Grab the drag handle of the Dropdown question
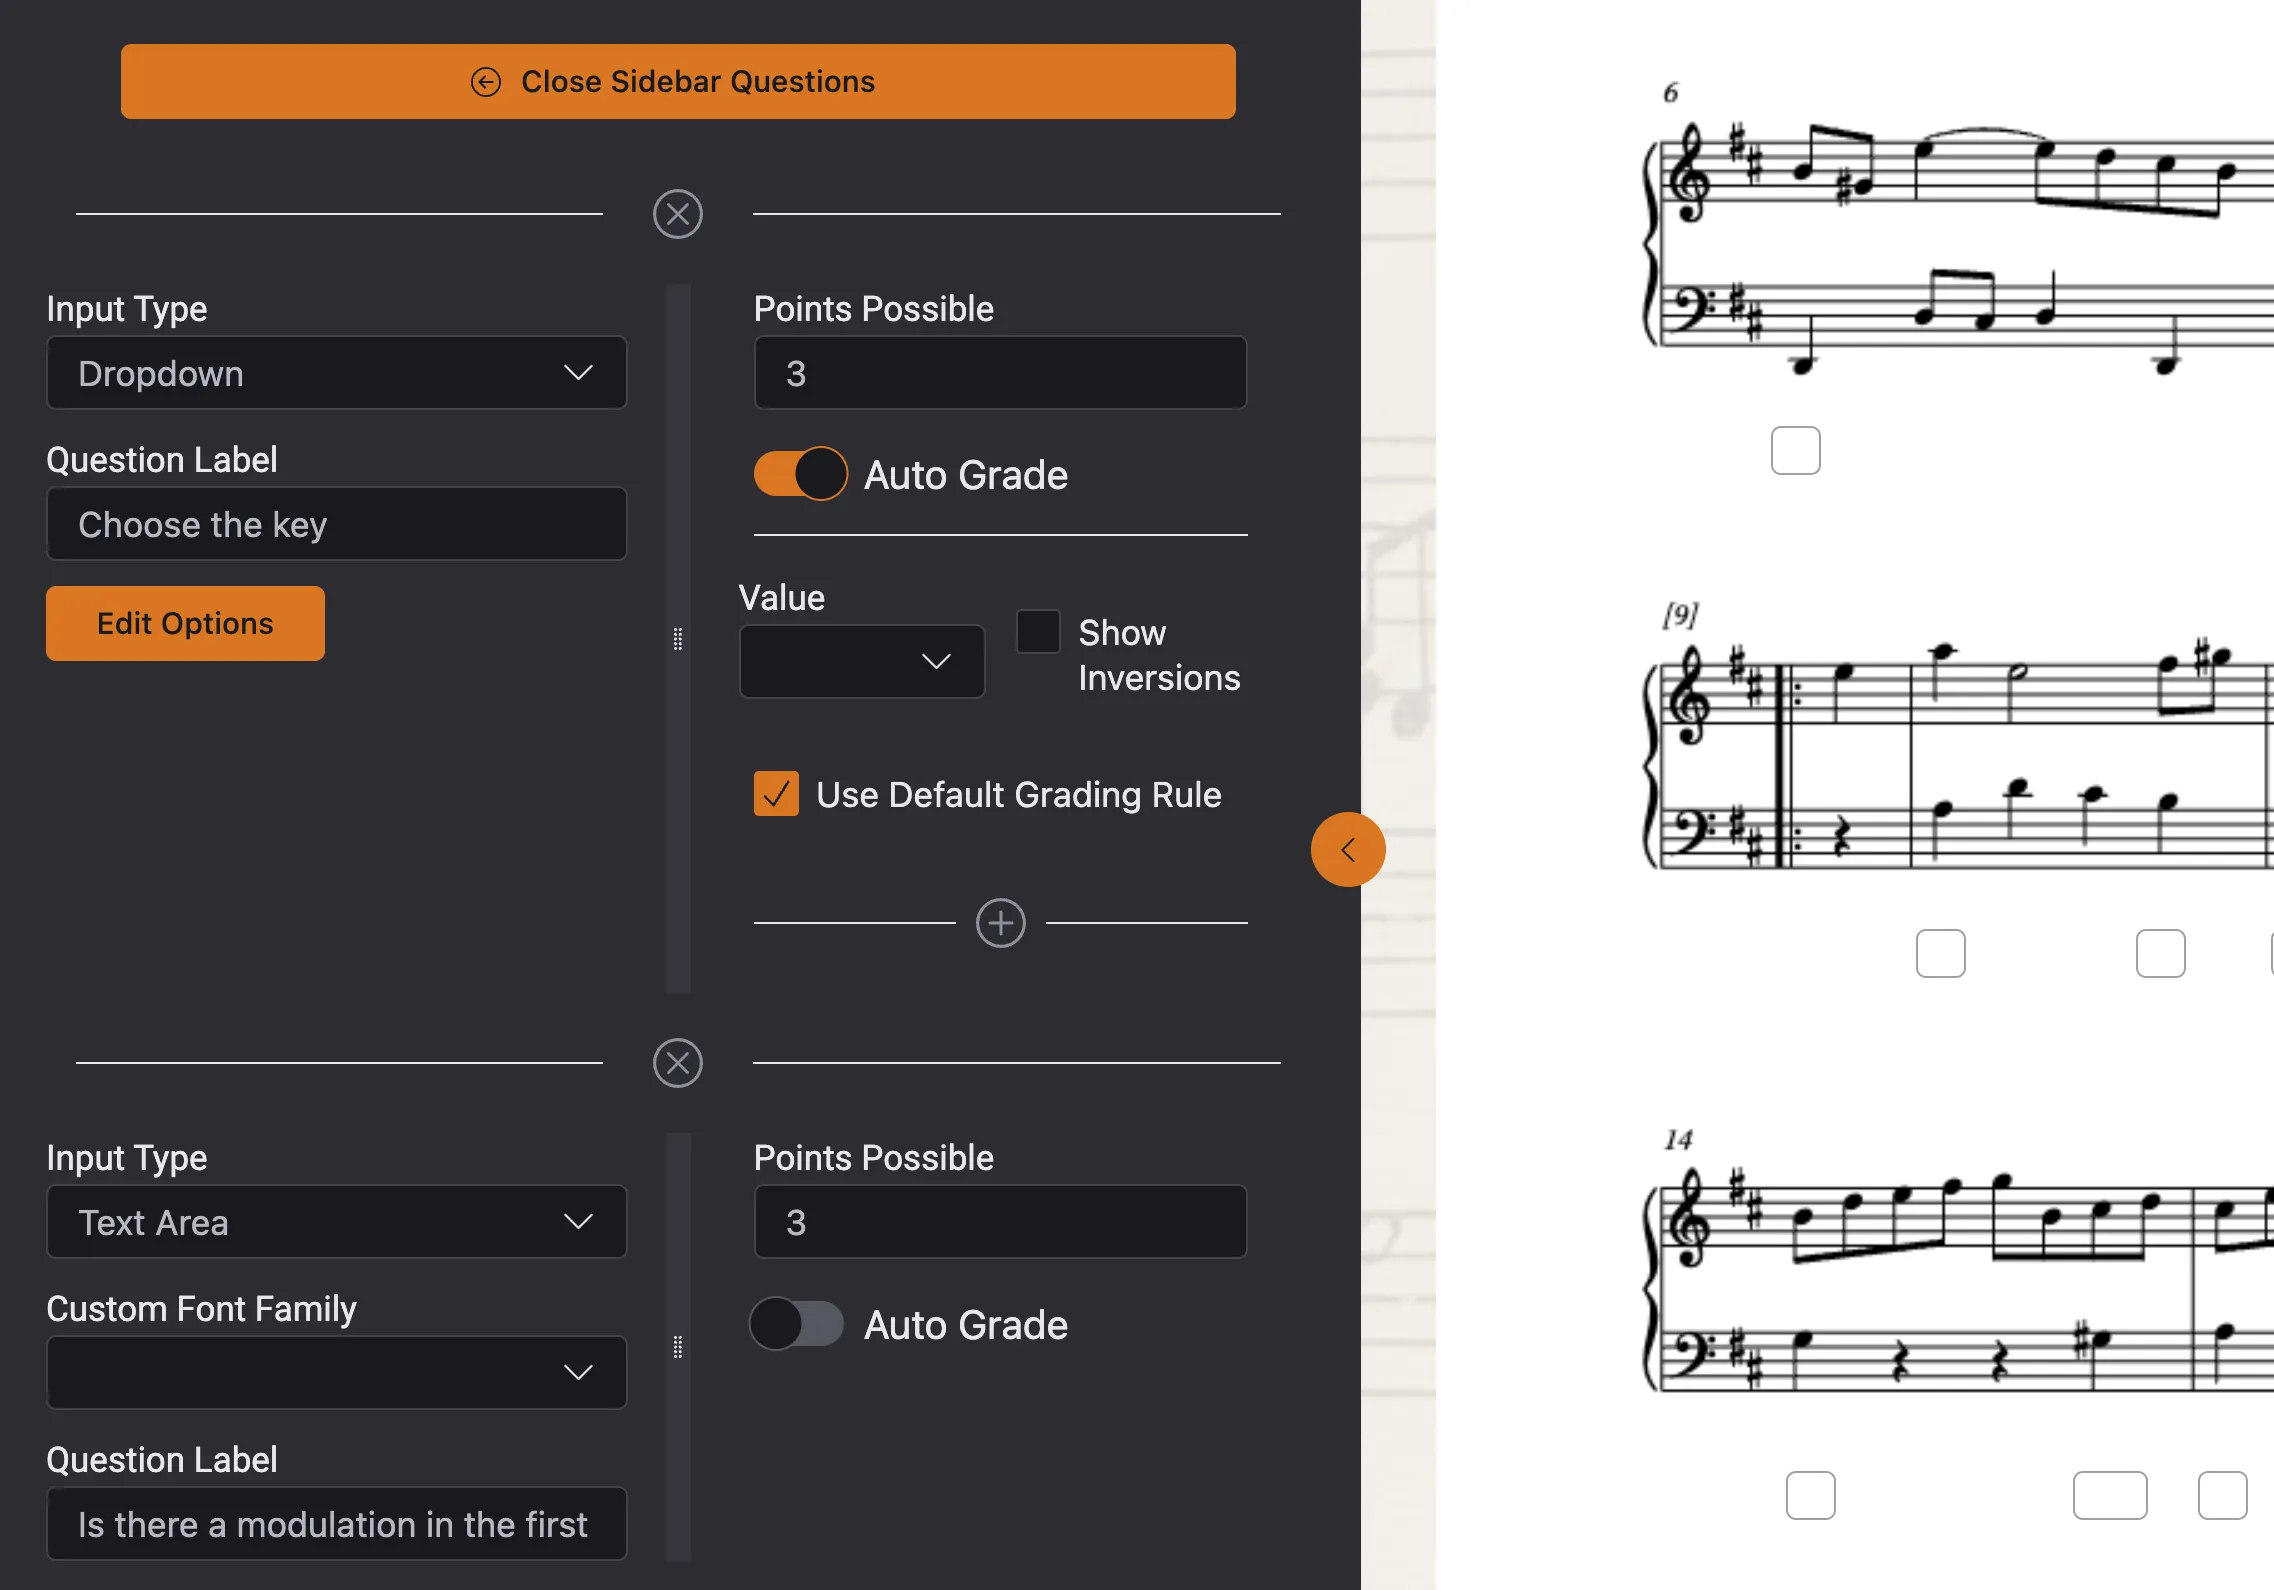Screen dimensions: 2274x1590 click(678, 639)
